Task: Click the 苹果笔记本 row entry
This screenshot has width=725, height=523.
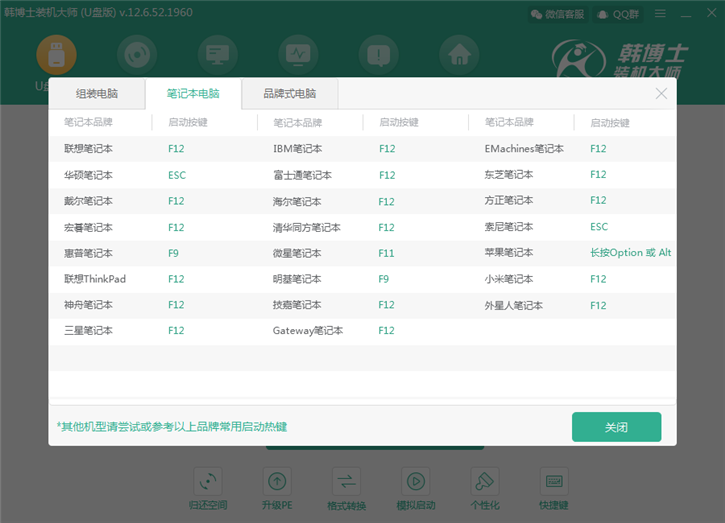Action: tap(509, 253)
